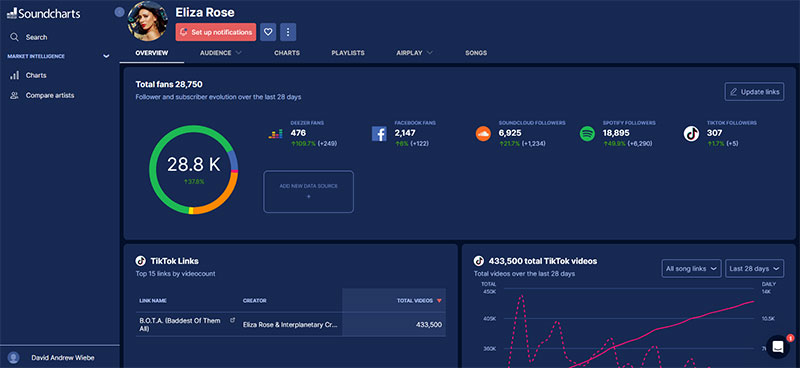Favorite the artist with heart icon

coord(268,32)
